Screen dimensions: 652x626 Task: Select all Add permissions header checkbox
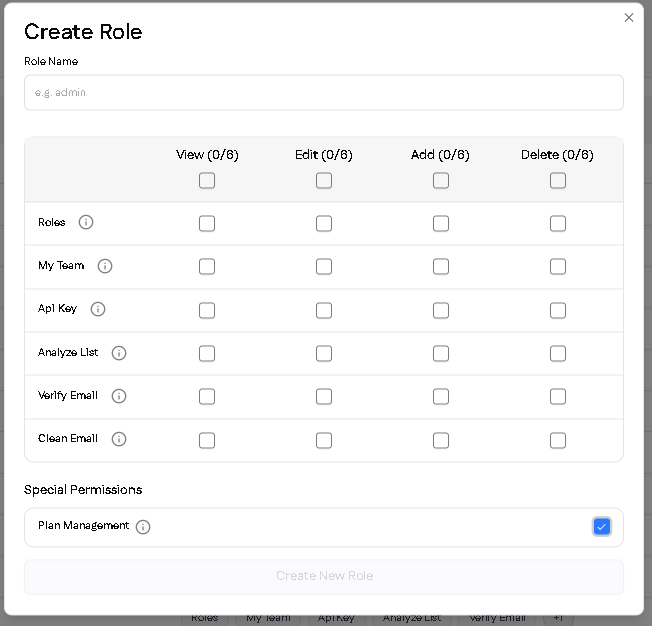point(441,181)
